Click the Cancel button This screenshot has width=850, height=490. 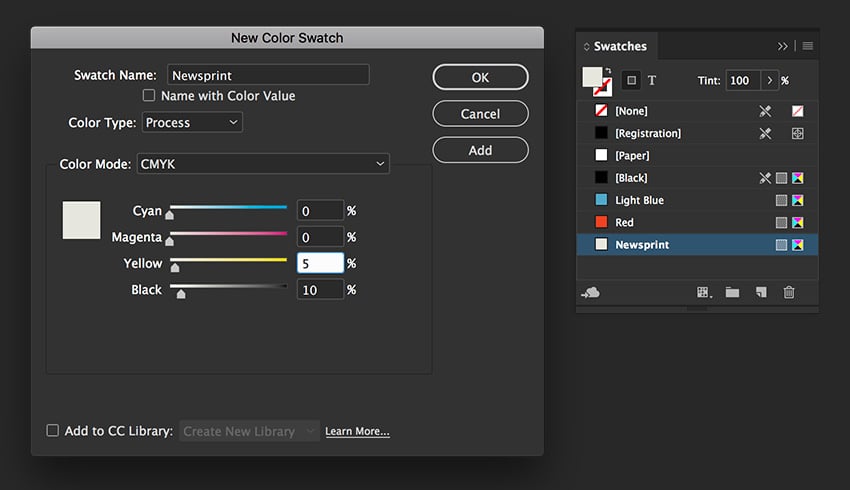(480, 114)
